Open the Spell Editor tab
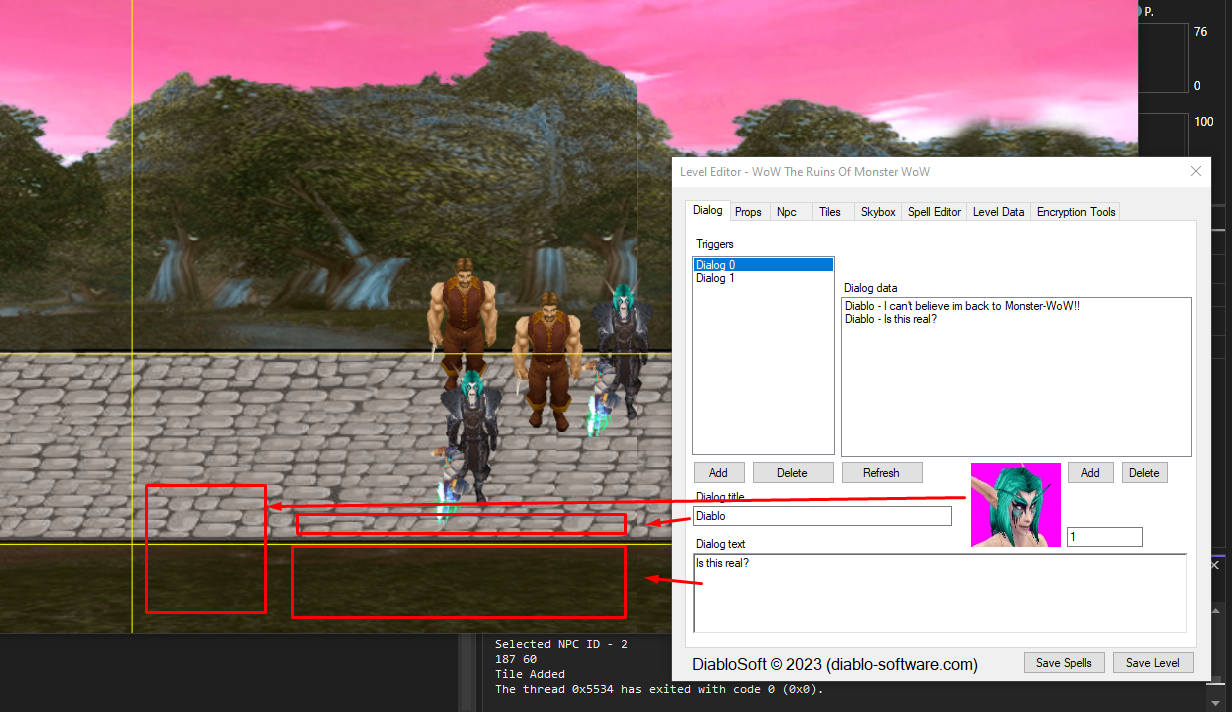 tap(934, 212)
